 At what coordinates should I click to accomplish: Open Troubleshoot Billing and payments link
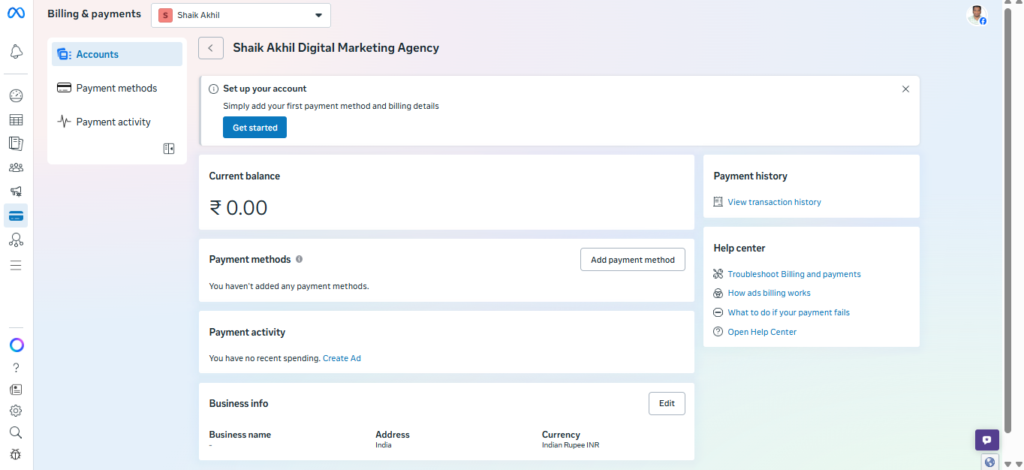(794, 274)
